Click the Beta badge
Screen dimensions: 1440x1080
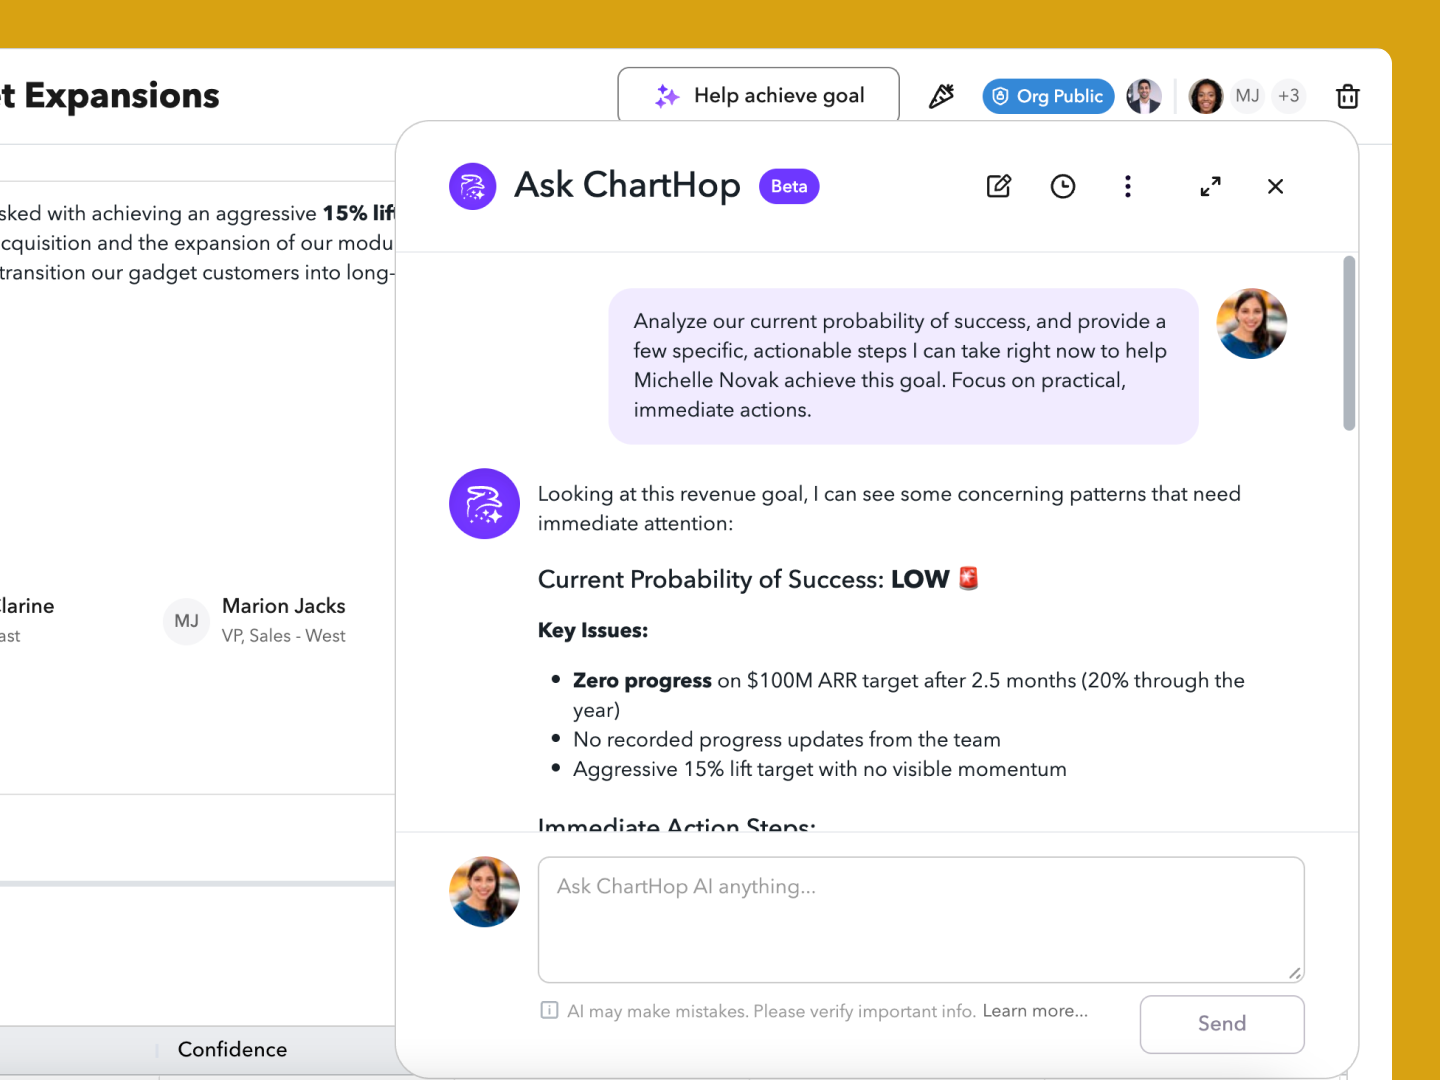pos(789,186)
